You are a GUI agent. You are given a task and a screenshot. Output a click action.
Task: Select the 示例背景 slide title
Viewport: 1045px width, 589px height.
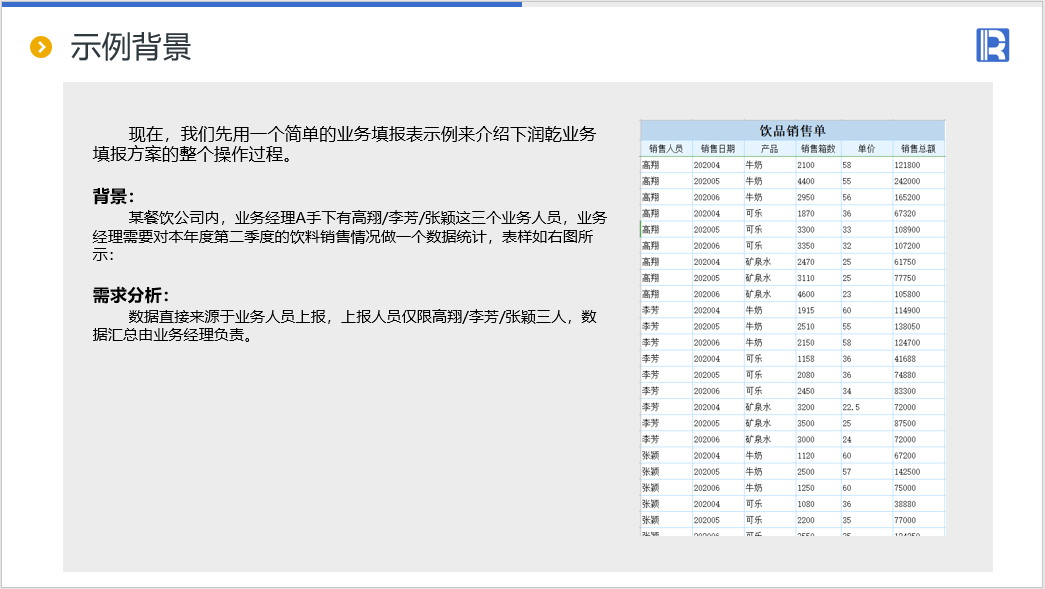(x=131, y=47)
